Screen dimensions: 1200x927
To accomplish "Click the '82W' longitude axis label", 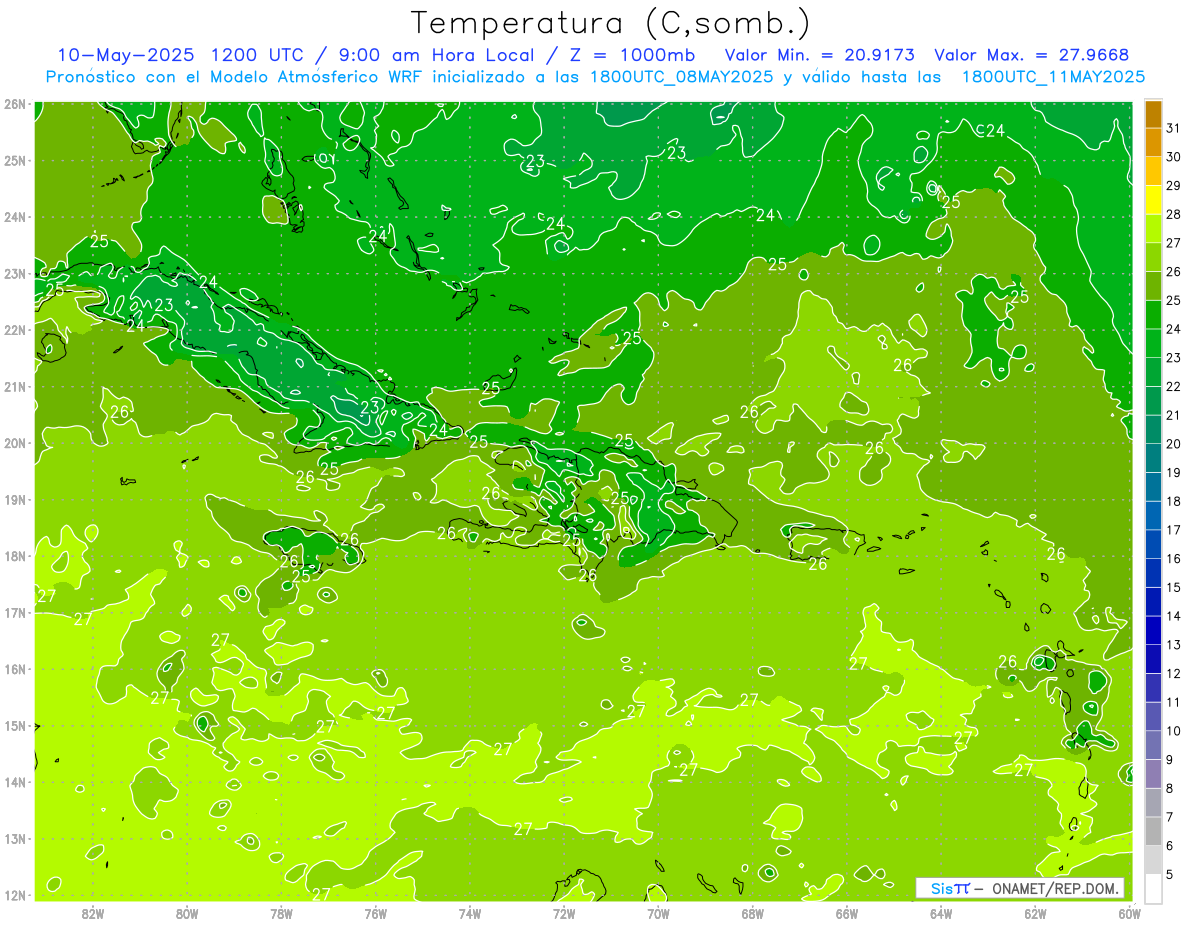I will pos(92,913).
